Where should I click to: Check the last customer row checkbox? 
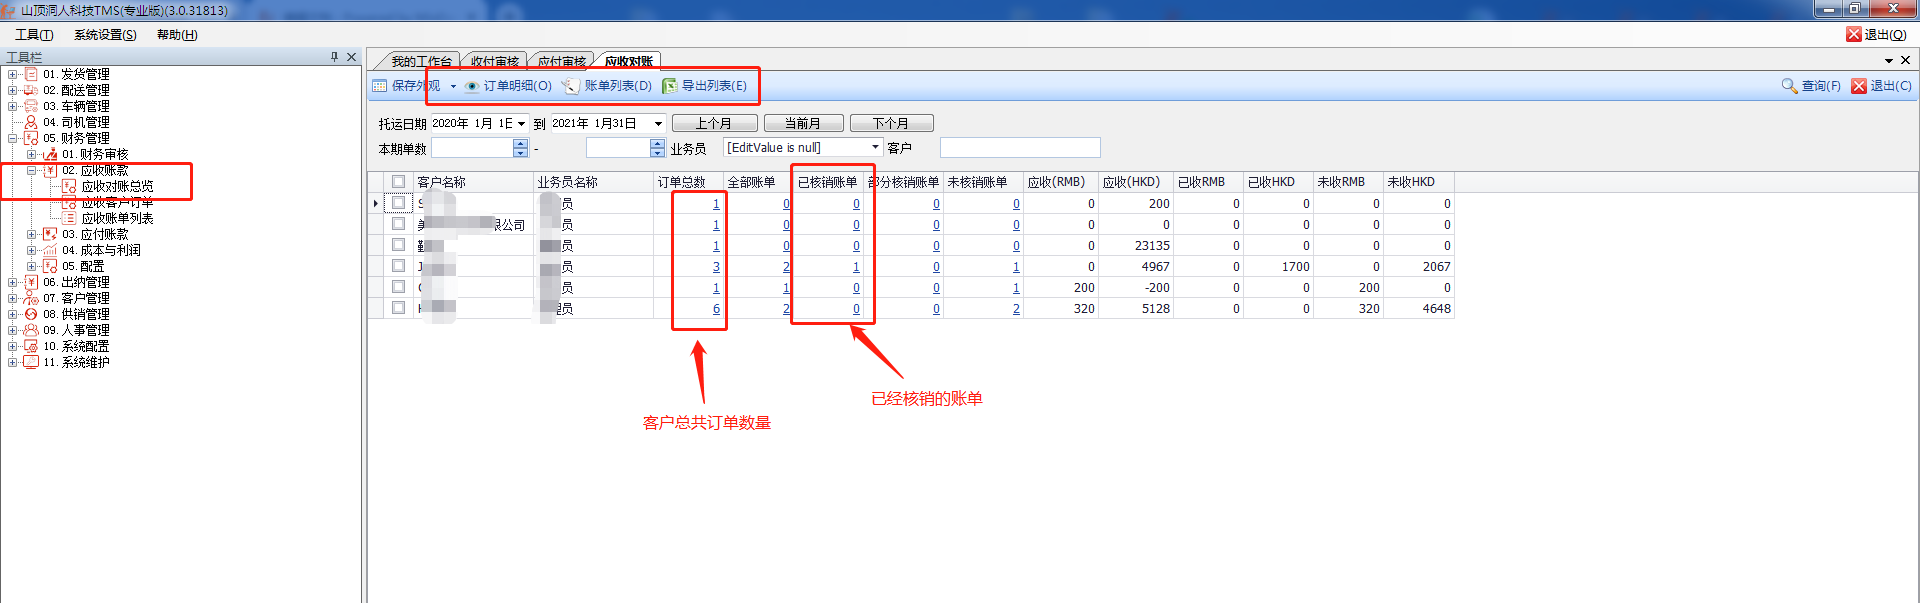coord(398,308)
